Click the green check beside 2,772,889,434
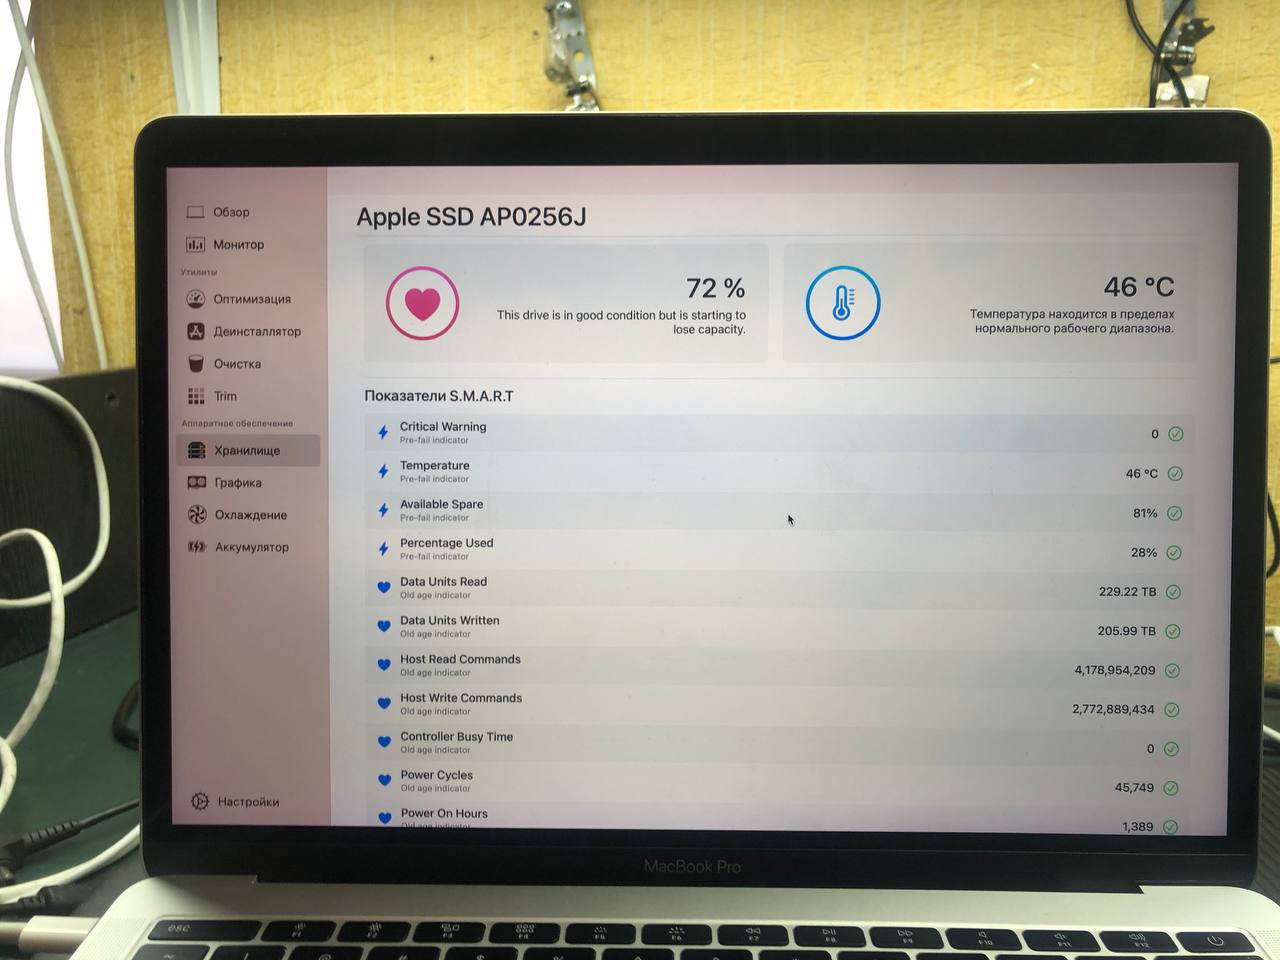 click(1172, 710)
